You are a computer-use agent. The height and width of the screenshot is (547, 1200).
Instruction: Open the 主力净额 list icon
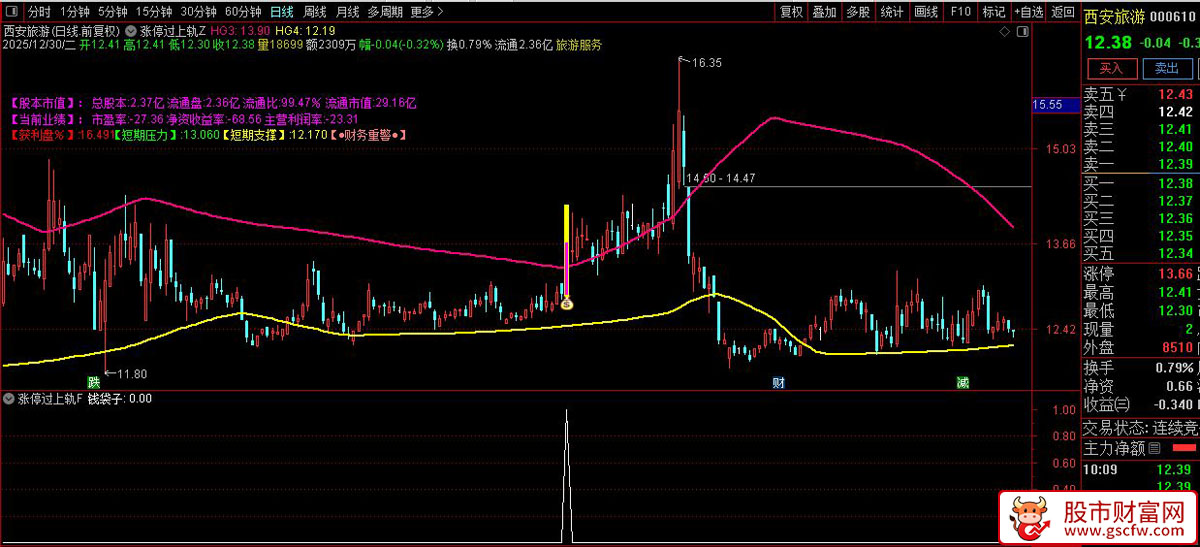(1155, 447)
